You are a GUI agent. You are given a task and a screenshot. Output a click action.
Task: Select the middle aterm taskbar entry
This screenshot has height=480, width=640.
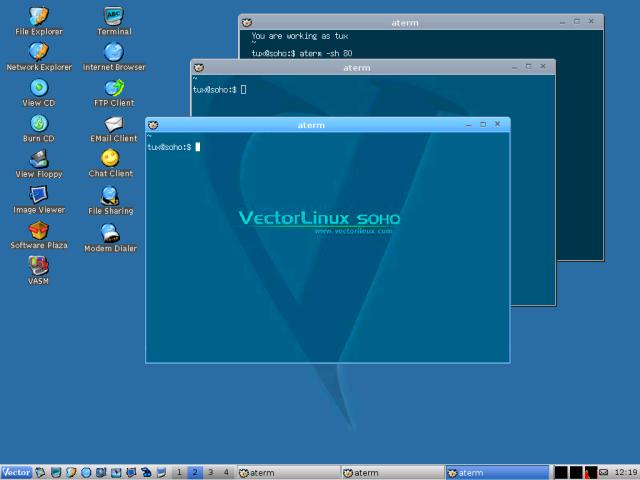tap(393, 473)
